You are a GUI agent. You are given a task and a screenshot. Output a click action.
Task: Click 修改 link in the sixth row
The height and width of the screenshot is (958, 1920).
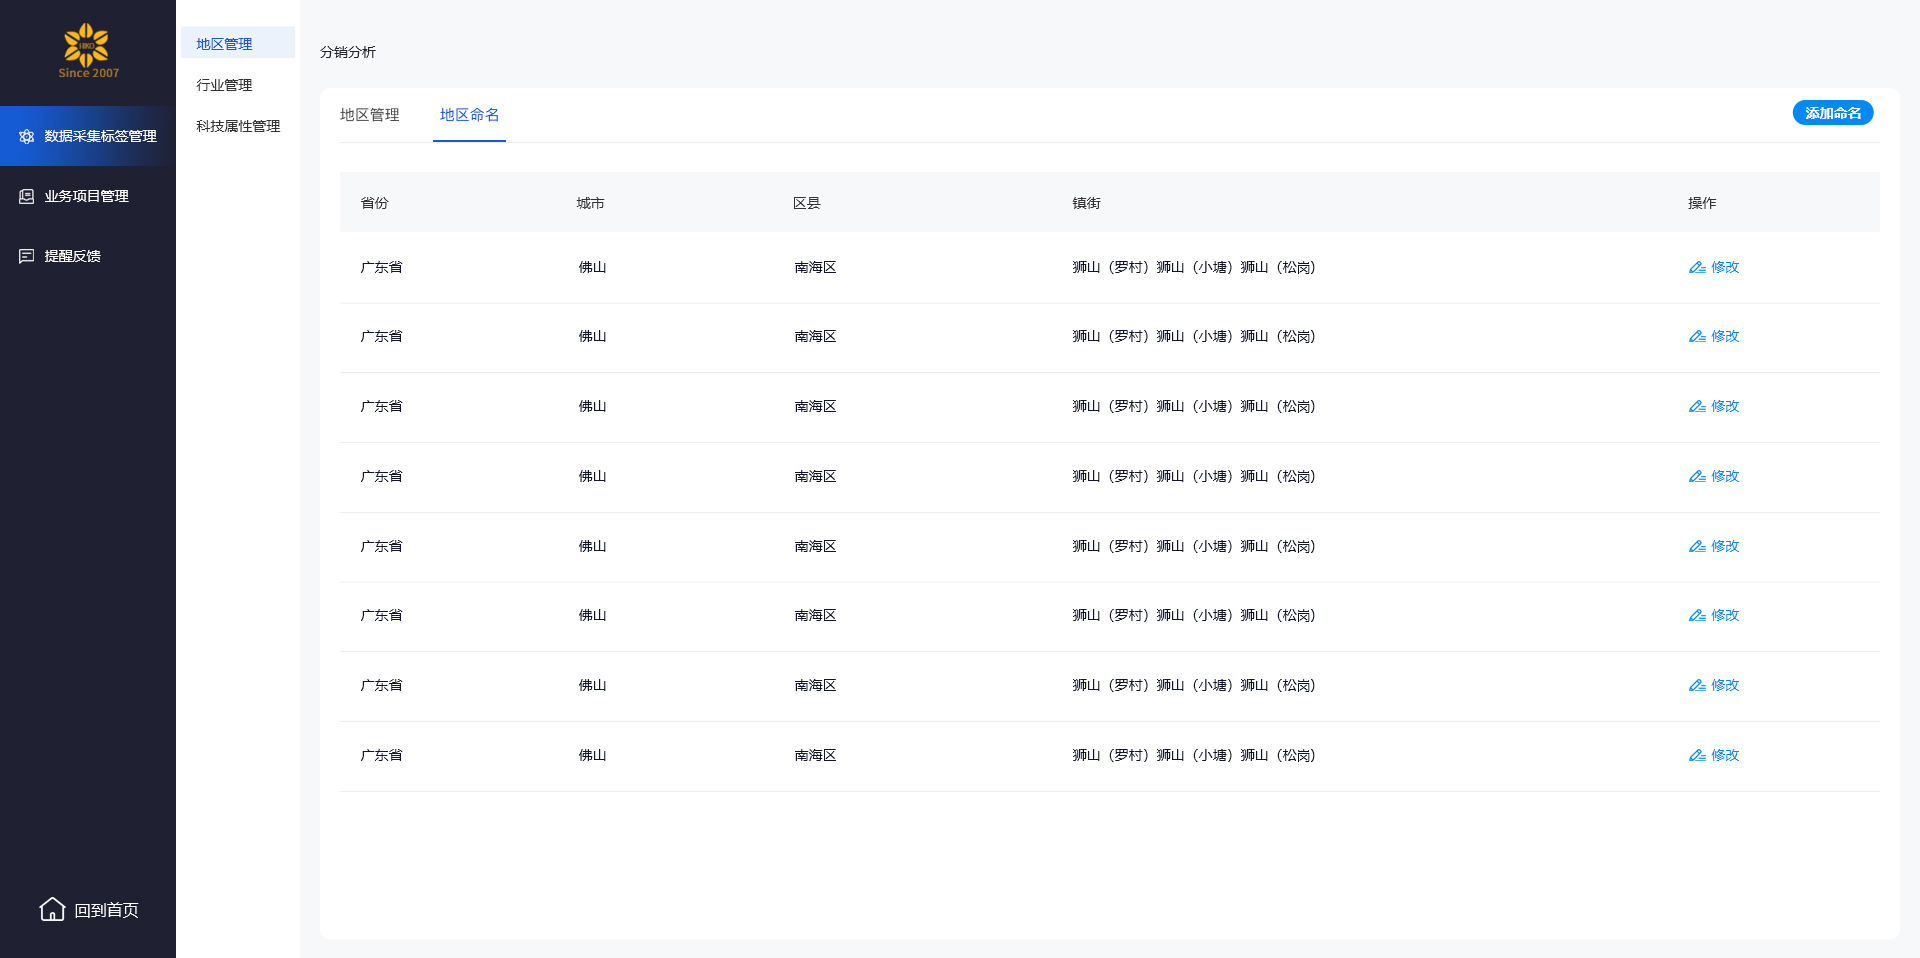[x=1725, y=615]
